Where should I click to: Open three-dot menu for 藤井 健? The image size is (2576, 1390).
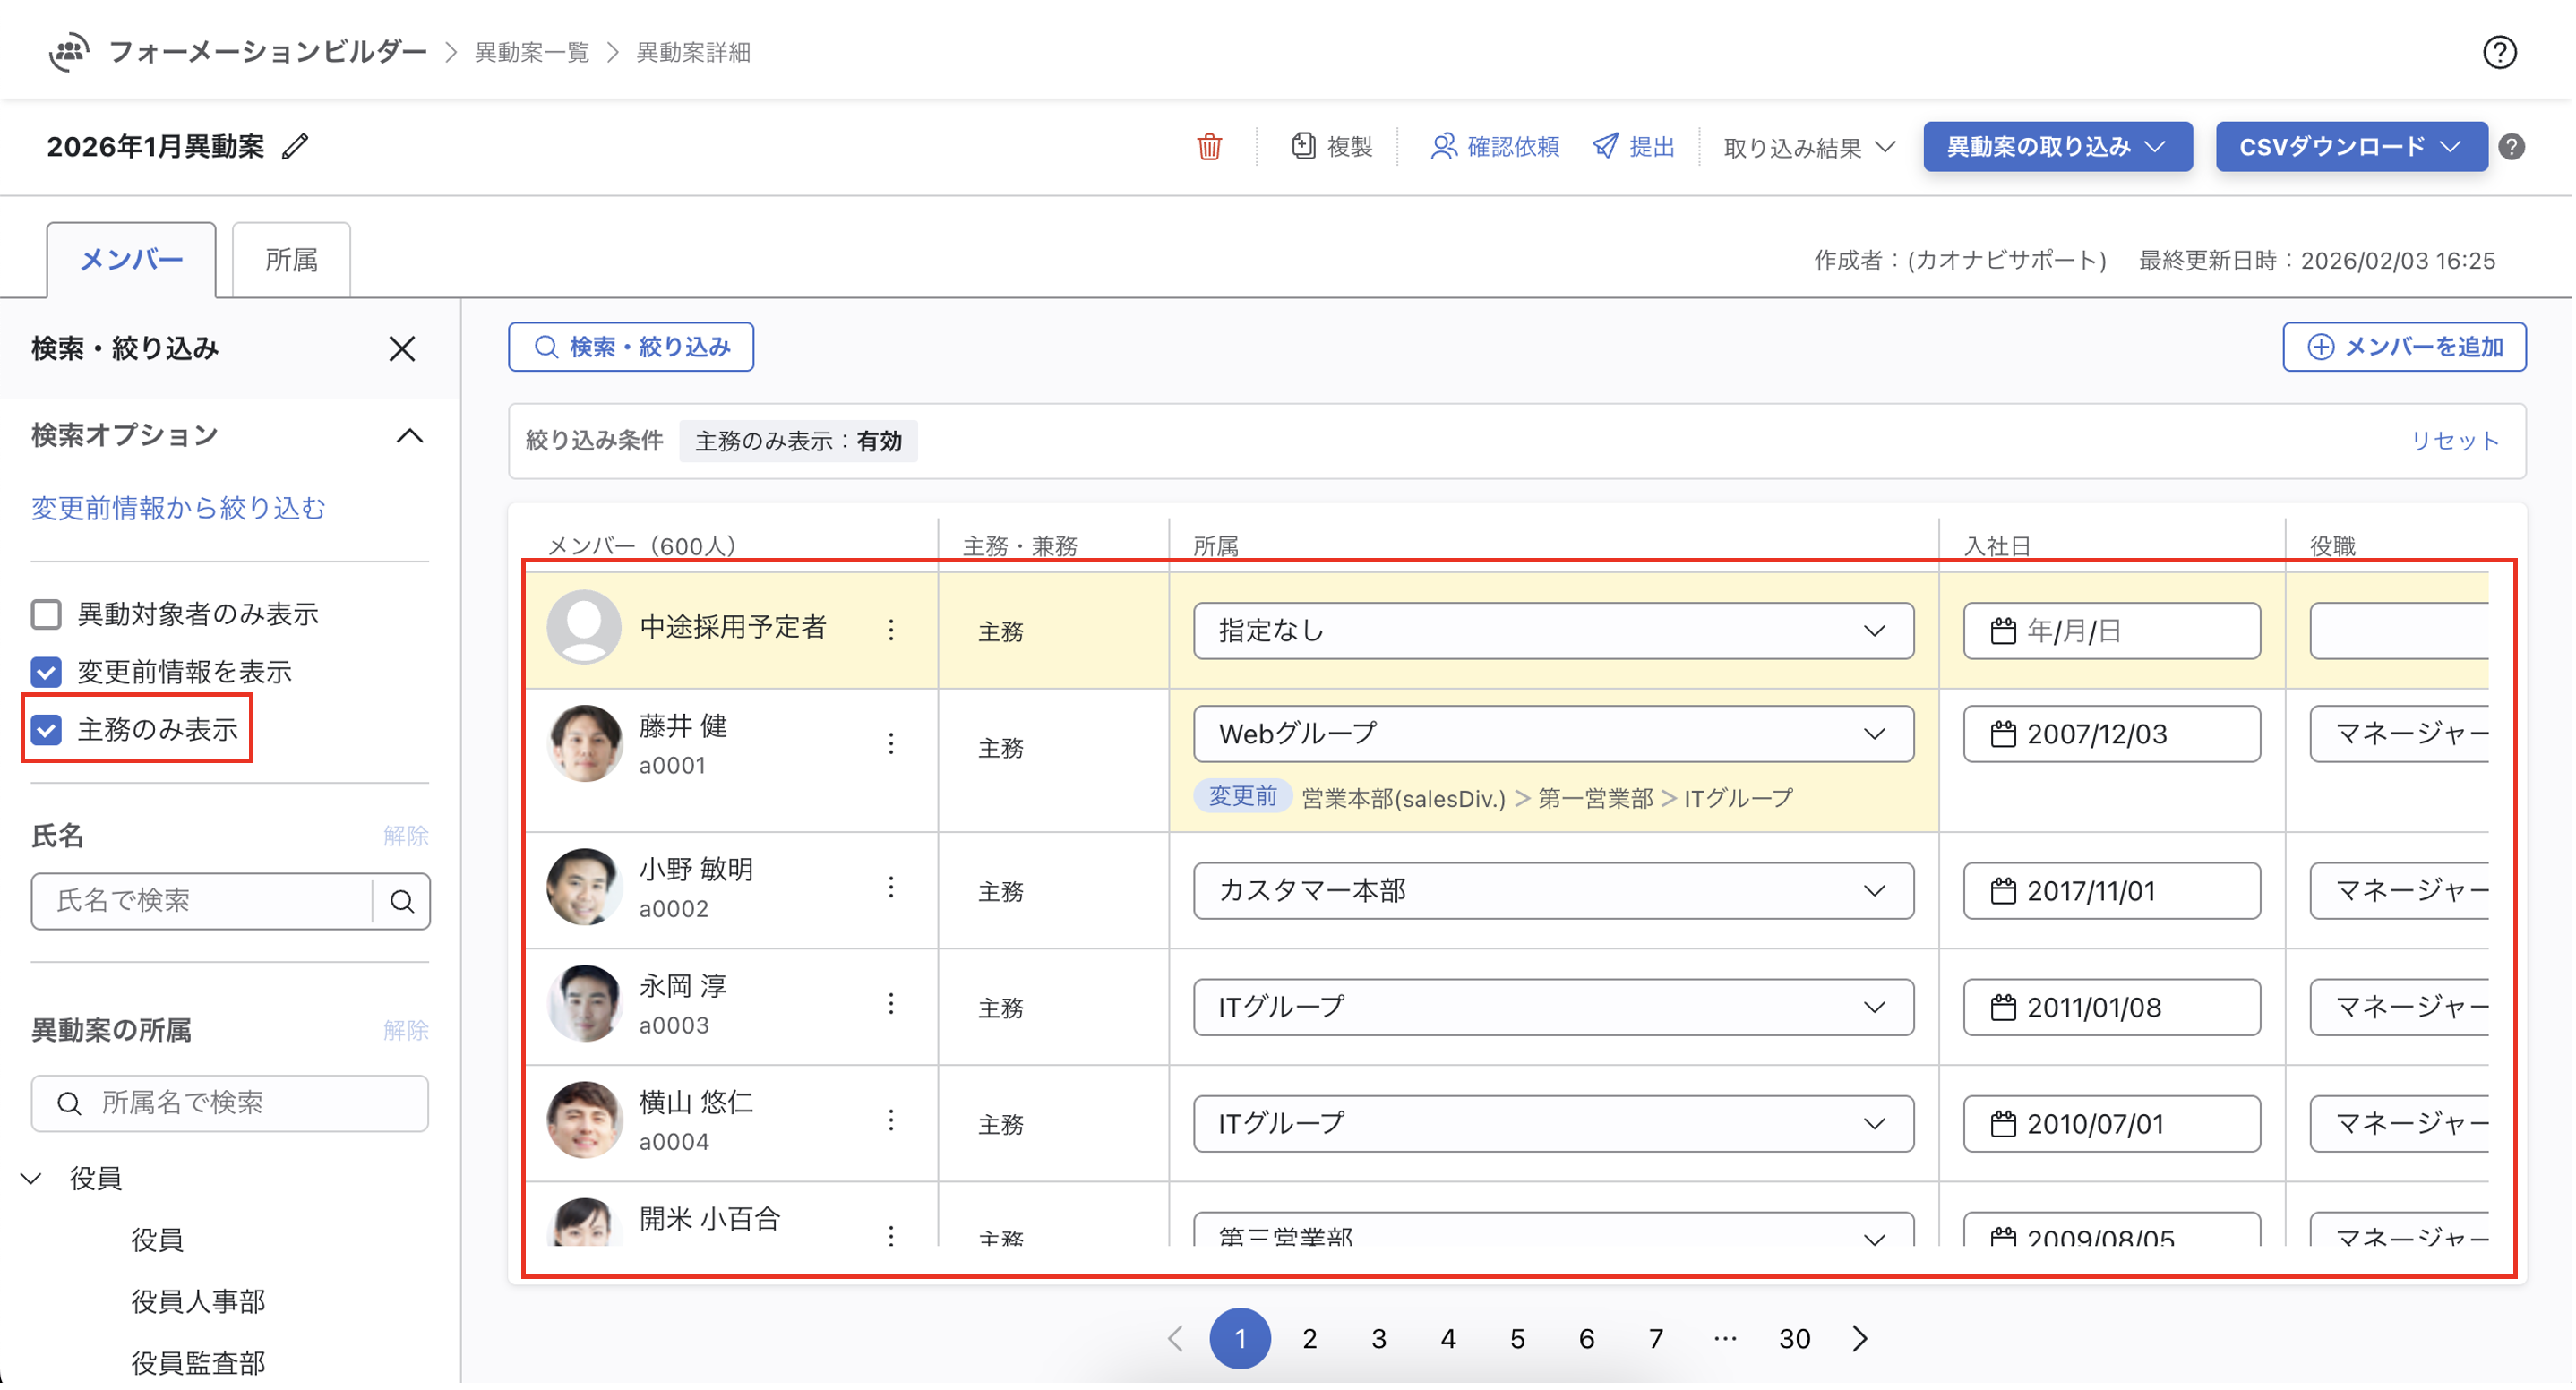[x=890, y=744]
